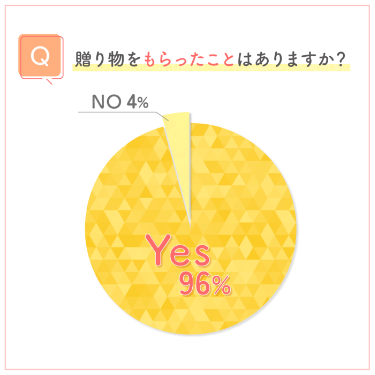Click the red highlighted text もらったこと
The width and height of the screenshot is (375, 375).
click(190, 60)
